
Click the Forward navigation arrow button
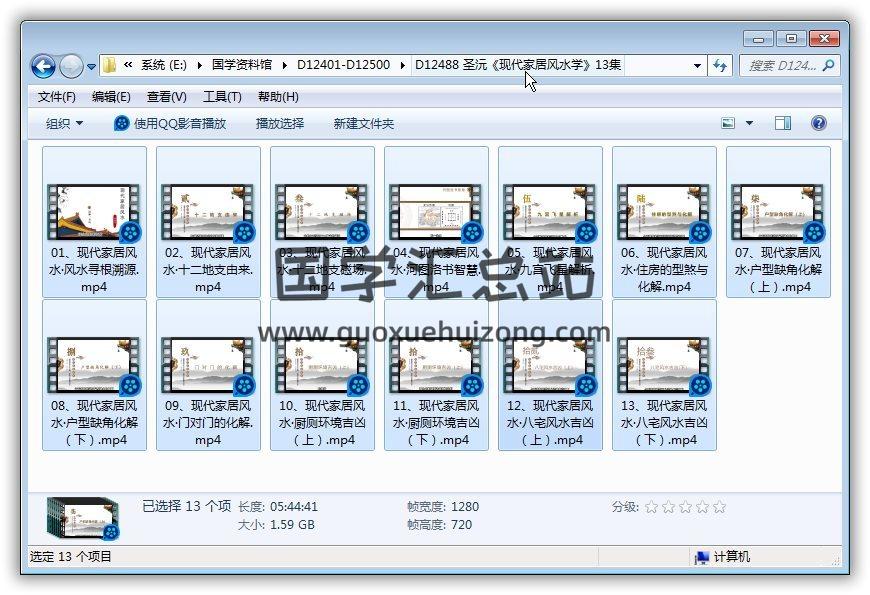(x=71, y=67)
